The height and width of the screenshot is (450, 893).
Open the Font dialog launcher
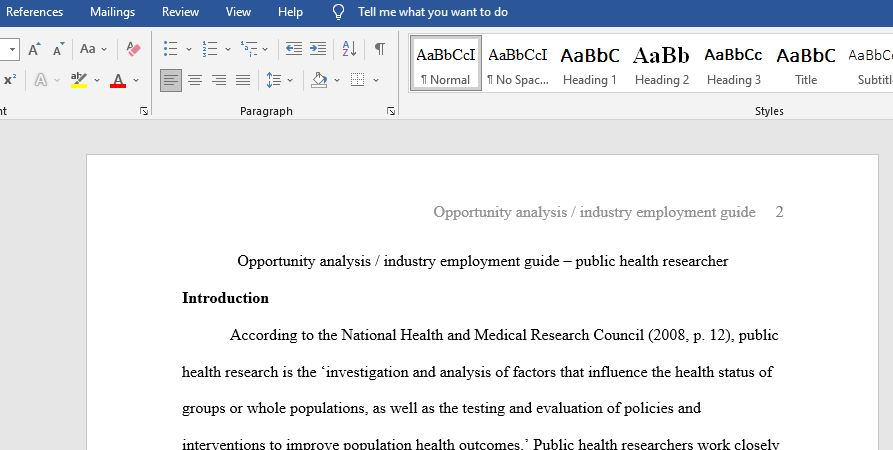(144, 111)
